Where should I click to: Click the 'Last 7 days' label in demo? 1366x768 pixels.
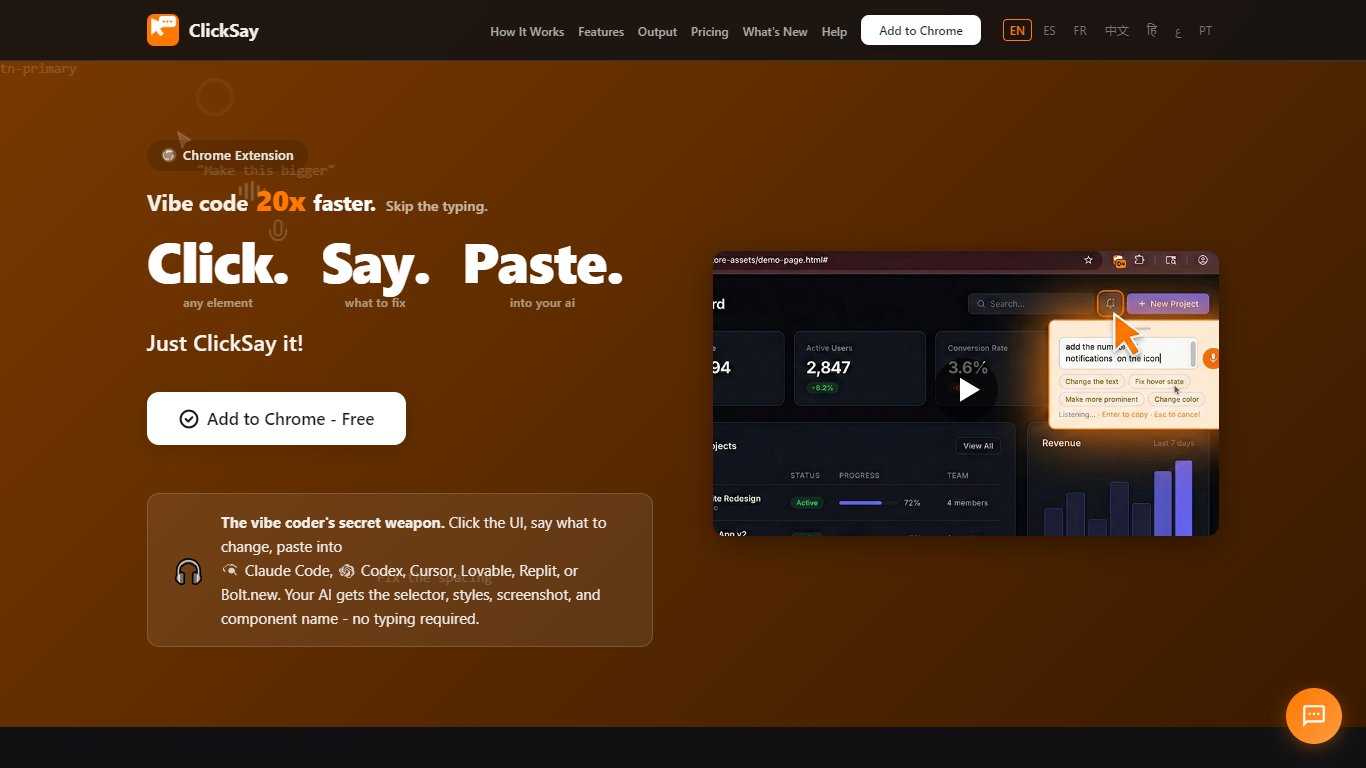[1173, 443]
